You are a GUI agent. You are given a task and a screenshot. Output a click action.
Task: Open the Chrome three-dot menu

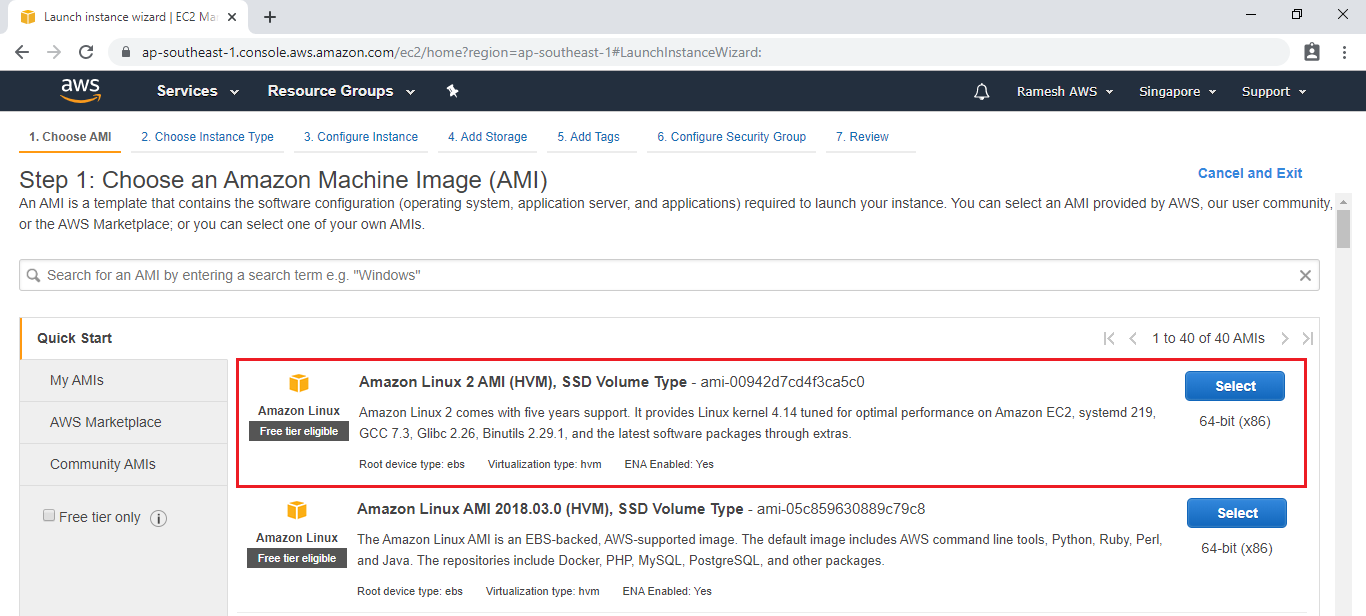click(1344, 52)
